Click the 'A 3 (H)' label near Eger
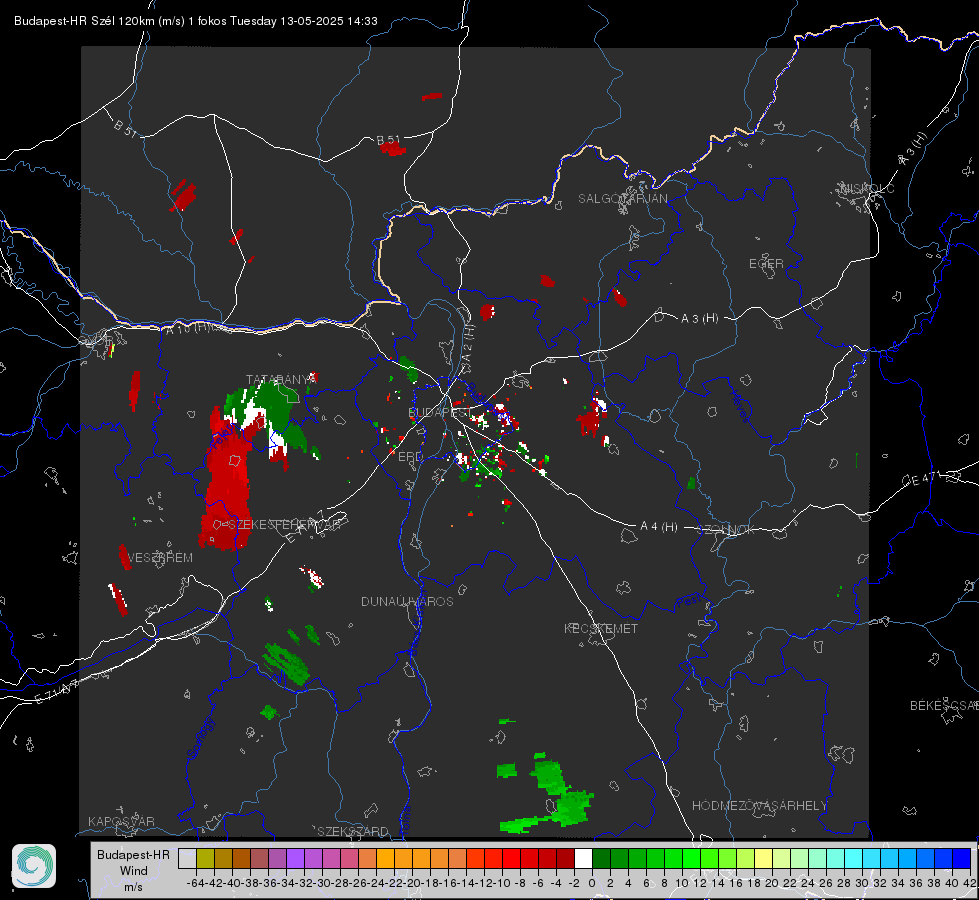 (x=699, y=319)
